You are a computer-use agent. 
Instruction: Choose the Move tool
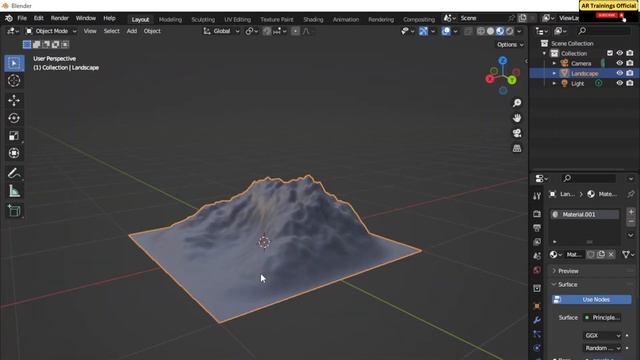(14, 100)
